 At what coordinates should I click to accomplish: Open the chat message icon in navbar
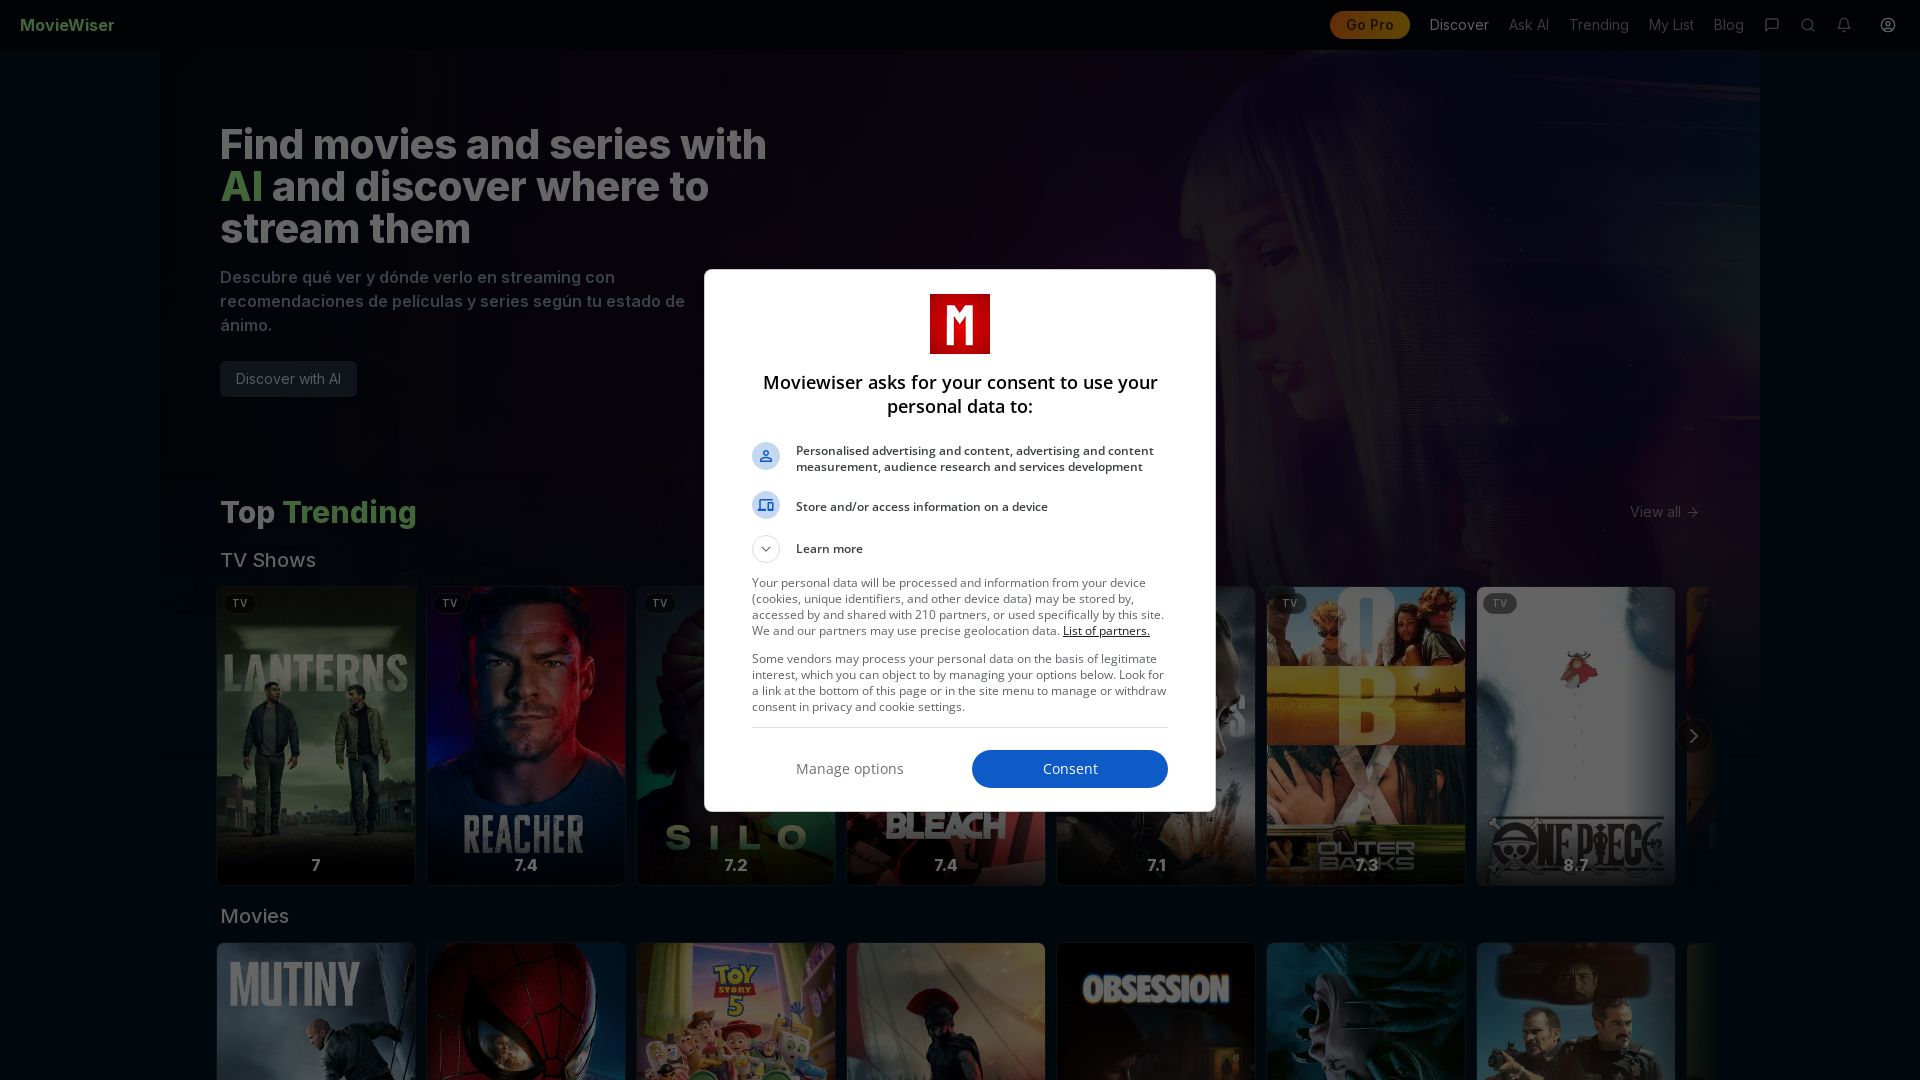pyautogui.click(x=1772, y=25)
